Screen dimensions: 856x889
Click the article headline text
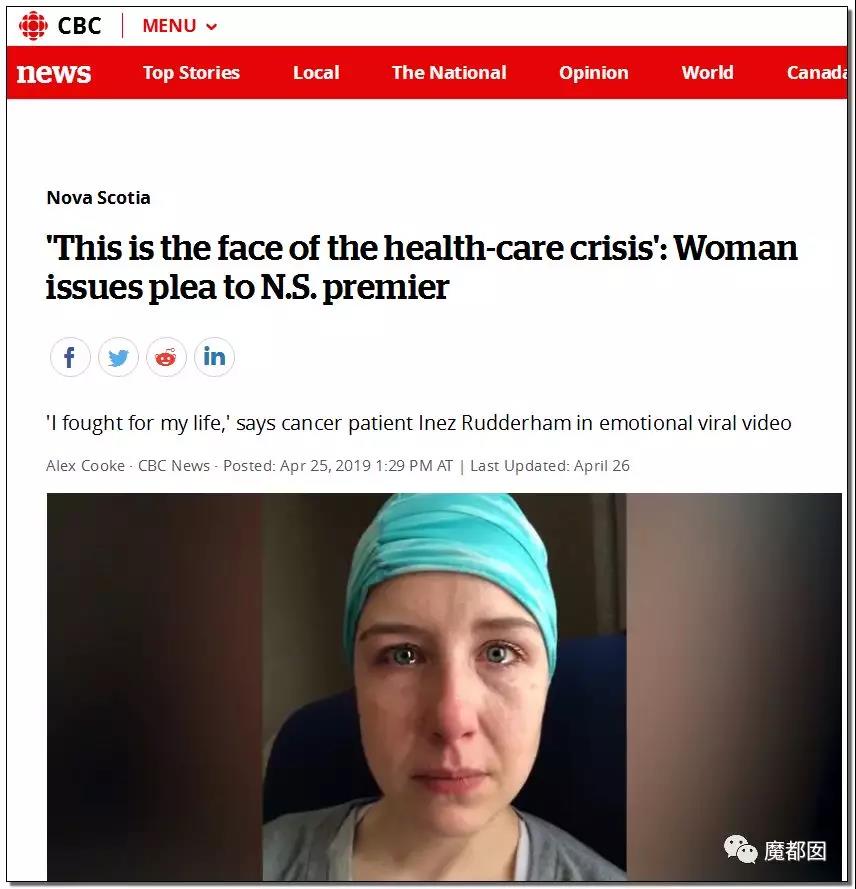pos(421,267)
